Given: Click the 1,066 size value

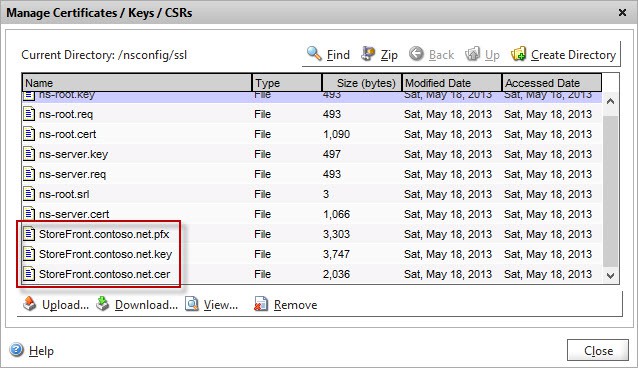Looking at the screenshot, I should (x=336, y=214).
